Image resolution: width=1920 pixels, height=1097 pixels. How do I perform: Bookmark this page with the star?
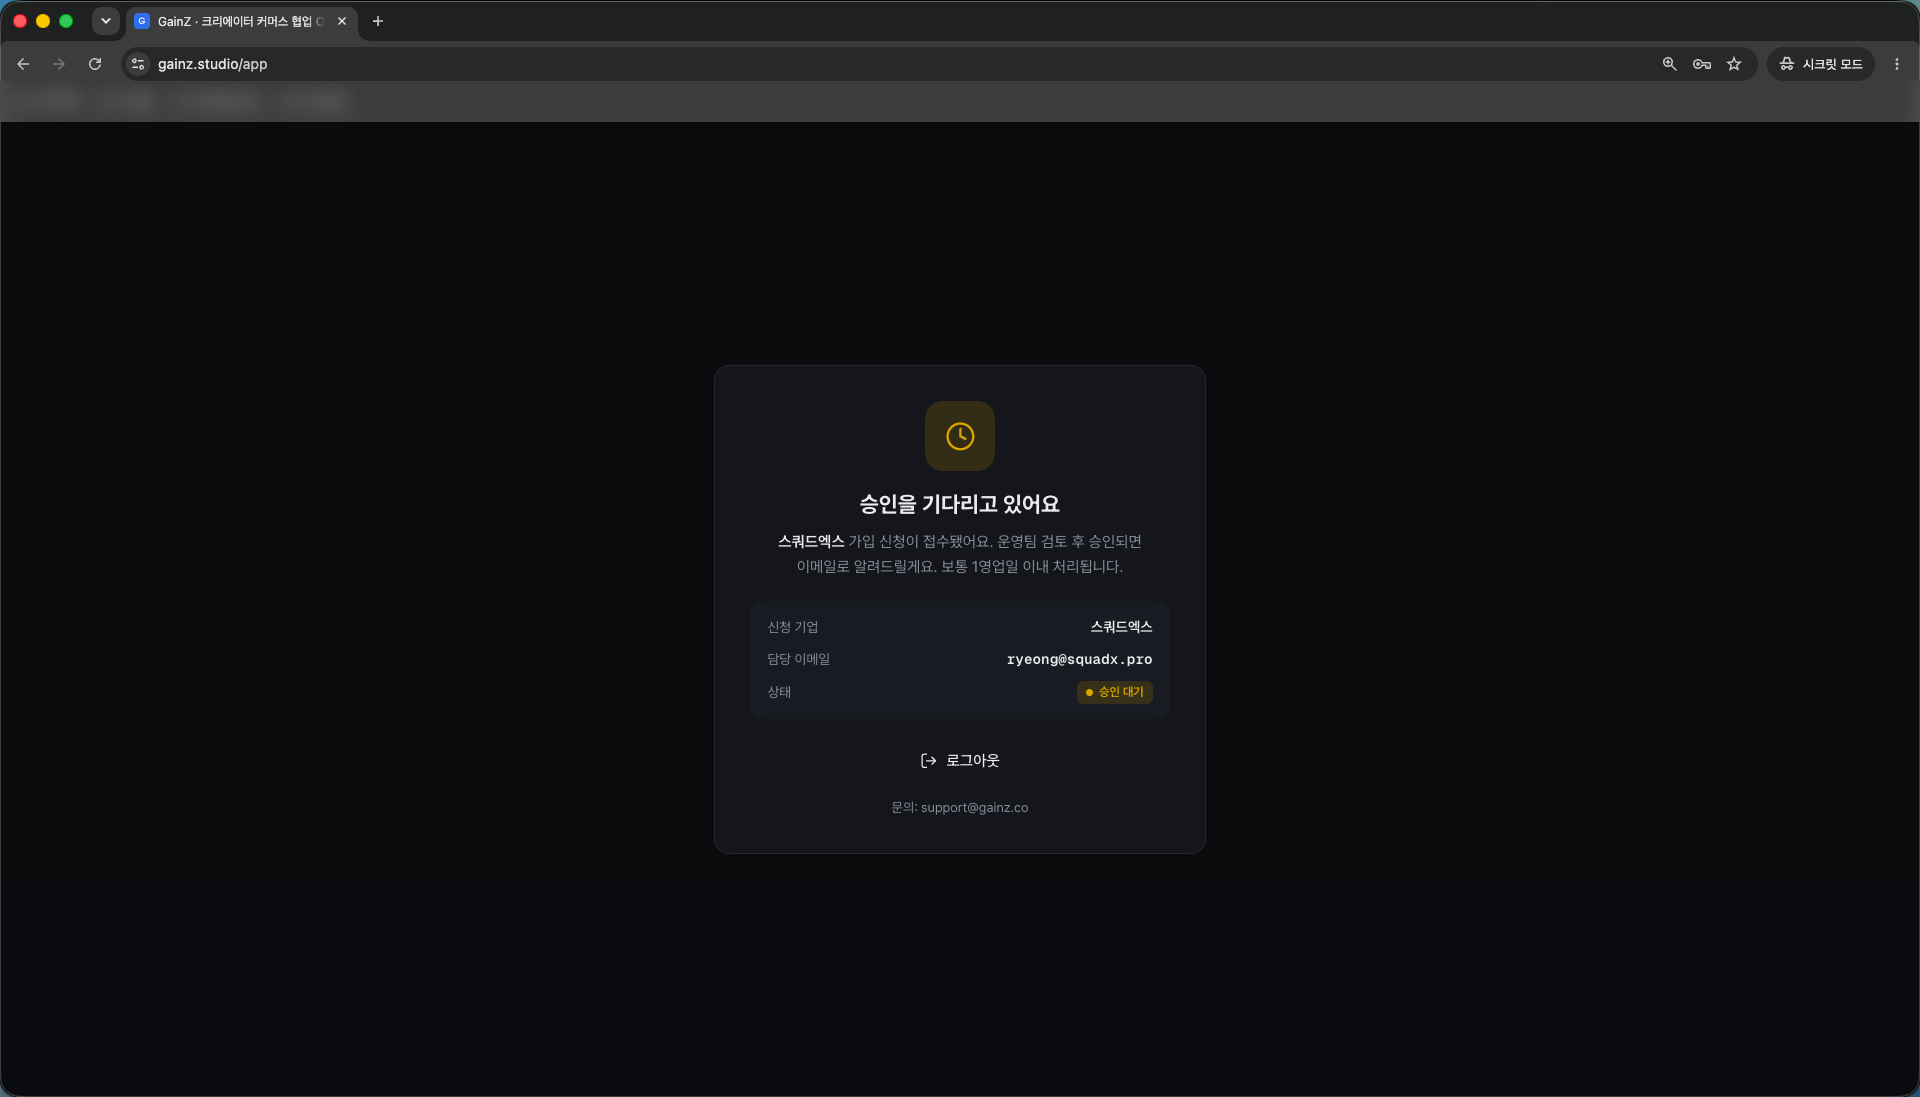1734,64
